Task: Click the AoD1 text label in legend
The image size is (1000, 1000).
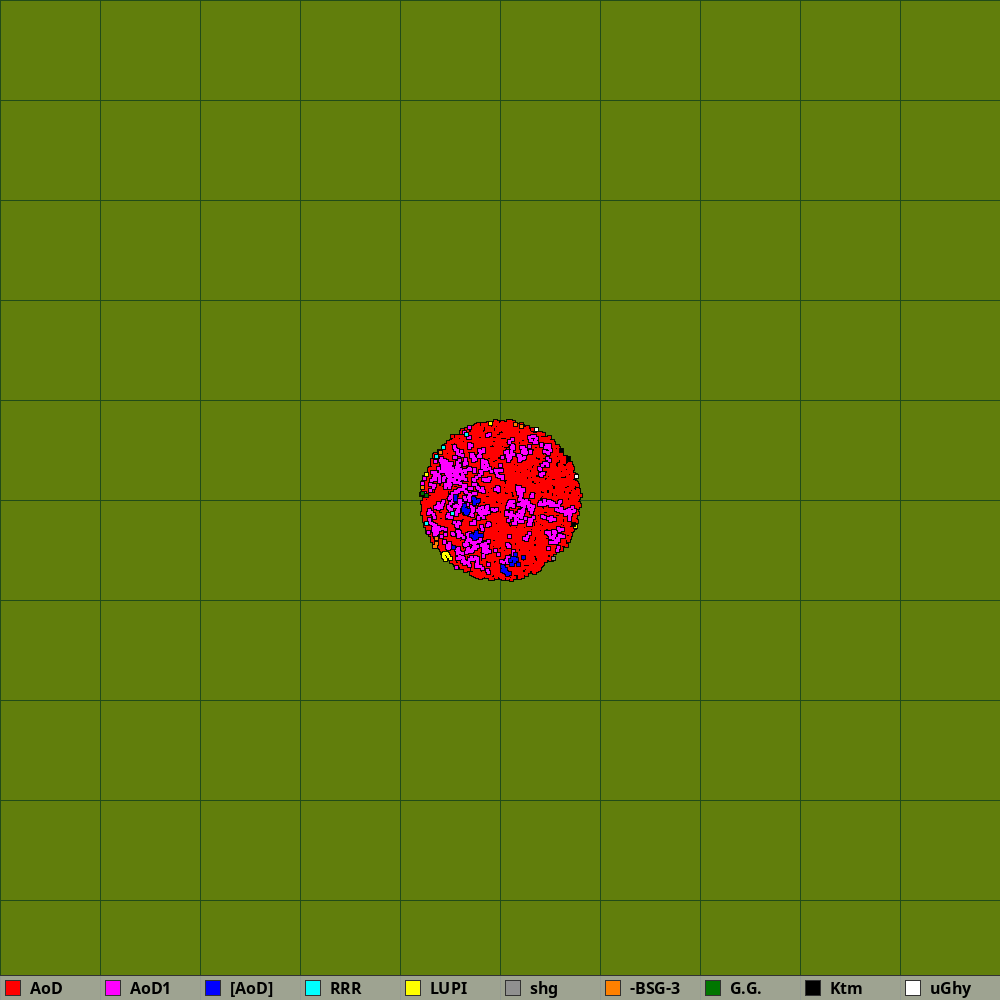Action: pyautogui.click(x=150, y=988)
